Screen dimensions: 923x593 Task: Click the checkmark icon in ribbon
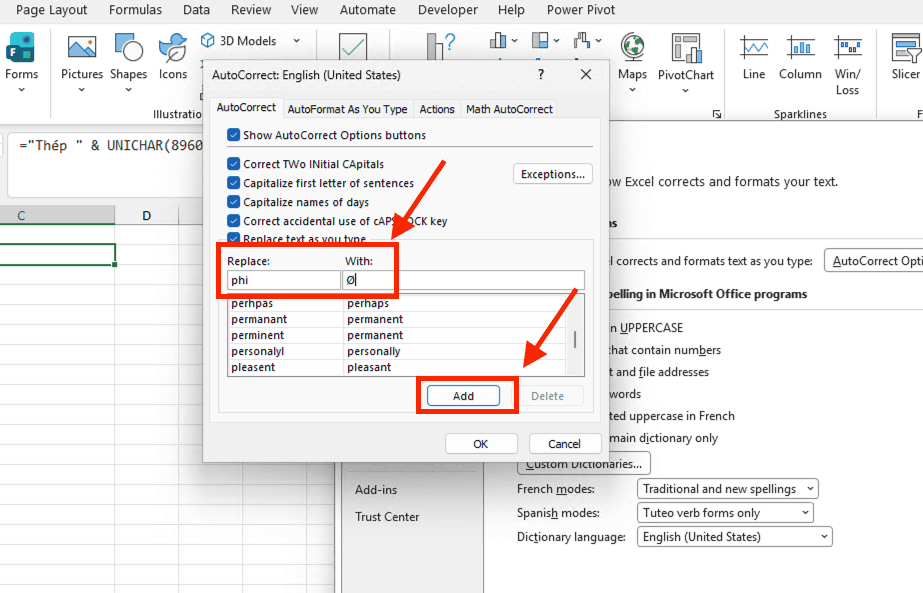(353, 46)
